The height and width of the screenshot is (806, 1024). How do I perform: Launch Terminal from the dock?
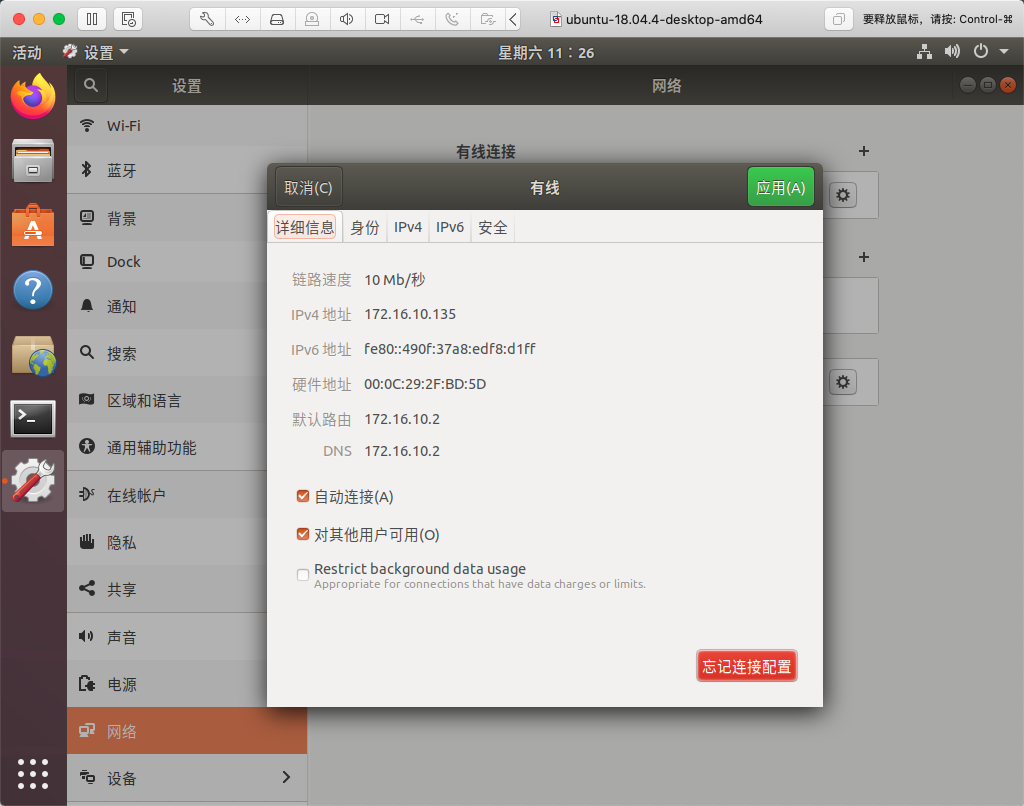[x=33, y=418]
